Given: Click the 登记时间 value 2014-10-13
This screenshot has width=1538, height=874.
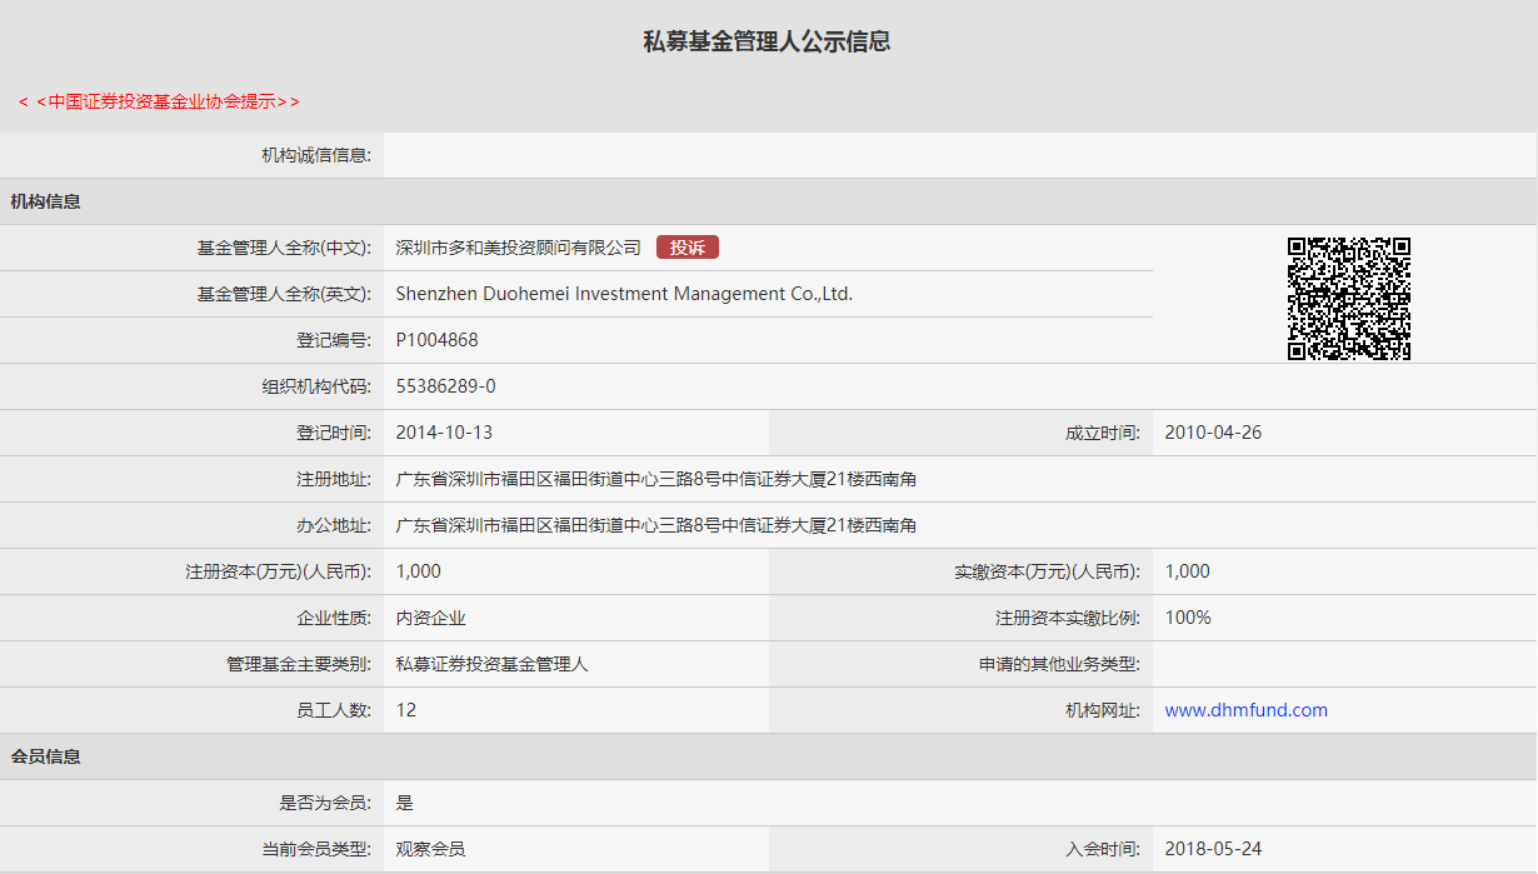Looking at the screenshot, I should 444,432.
